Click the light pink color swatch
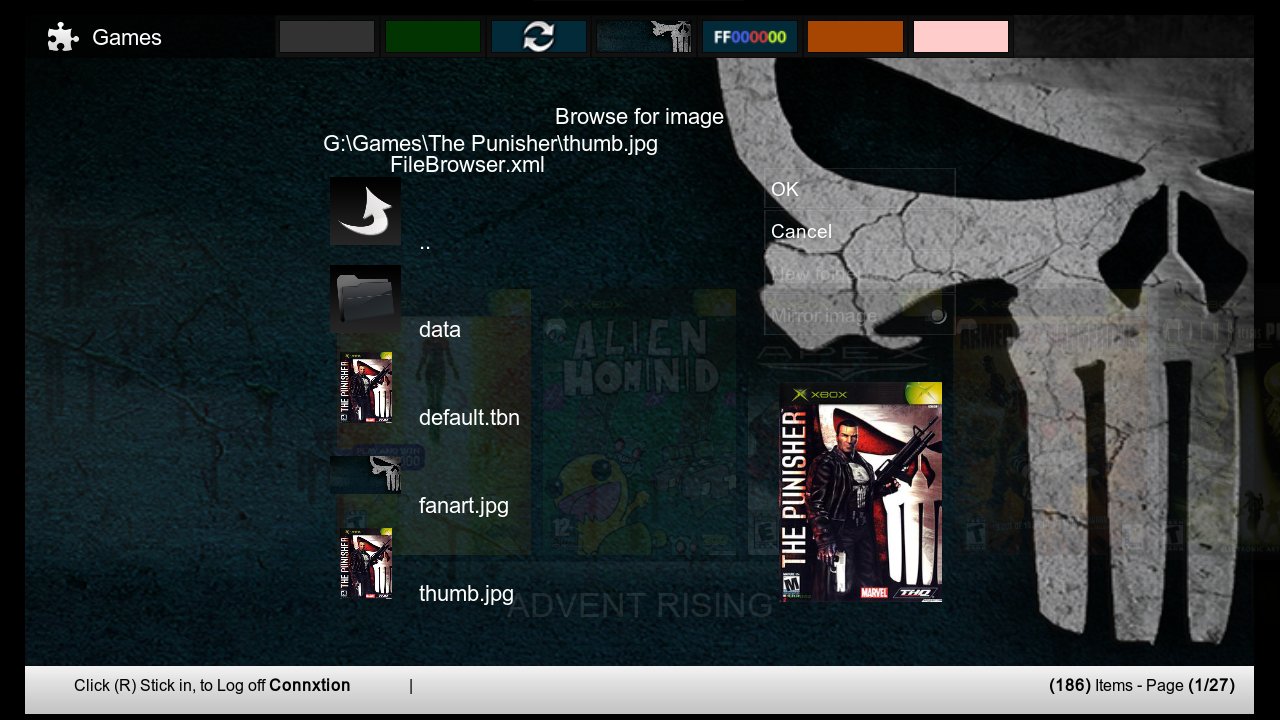Image resolution: width=1280 pixels, height=720 pixels. pyautogui.click(x=961, y=37)
